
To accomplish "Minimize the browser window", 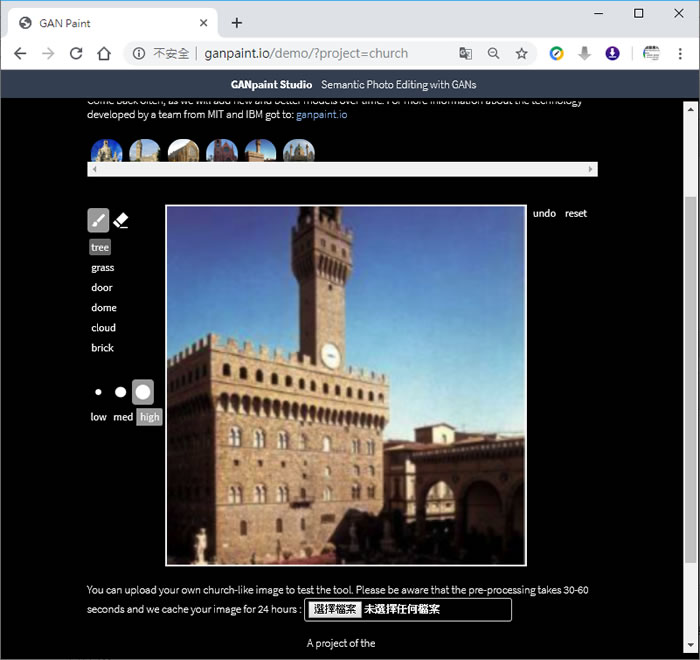I will 599,13.
